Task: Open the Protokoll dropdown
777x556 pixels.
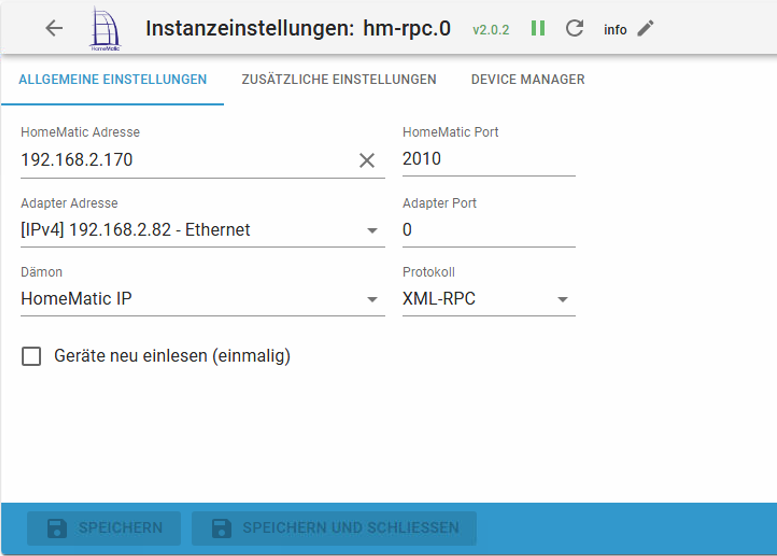Action: [x=489, y=299]
